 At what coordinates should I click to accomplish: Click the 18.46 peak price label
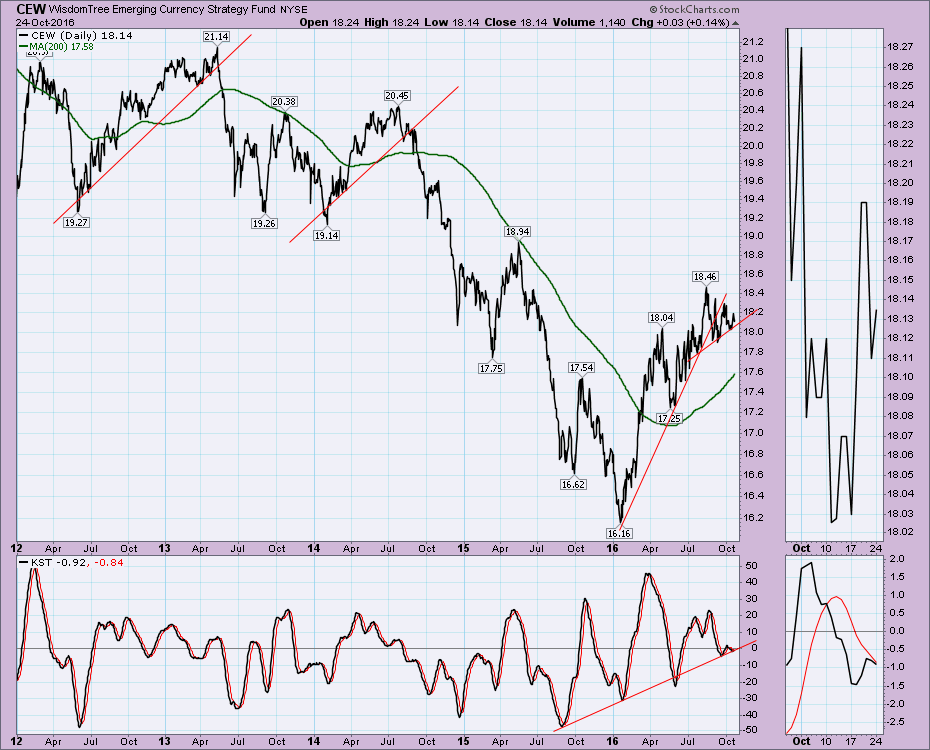point(705,276)
